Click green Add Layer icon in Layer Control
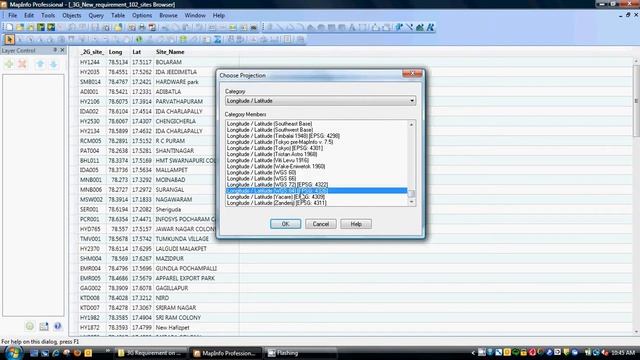640x360 pixels. click(9, 64)
